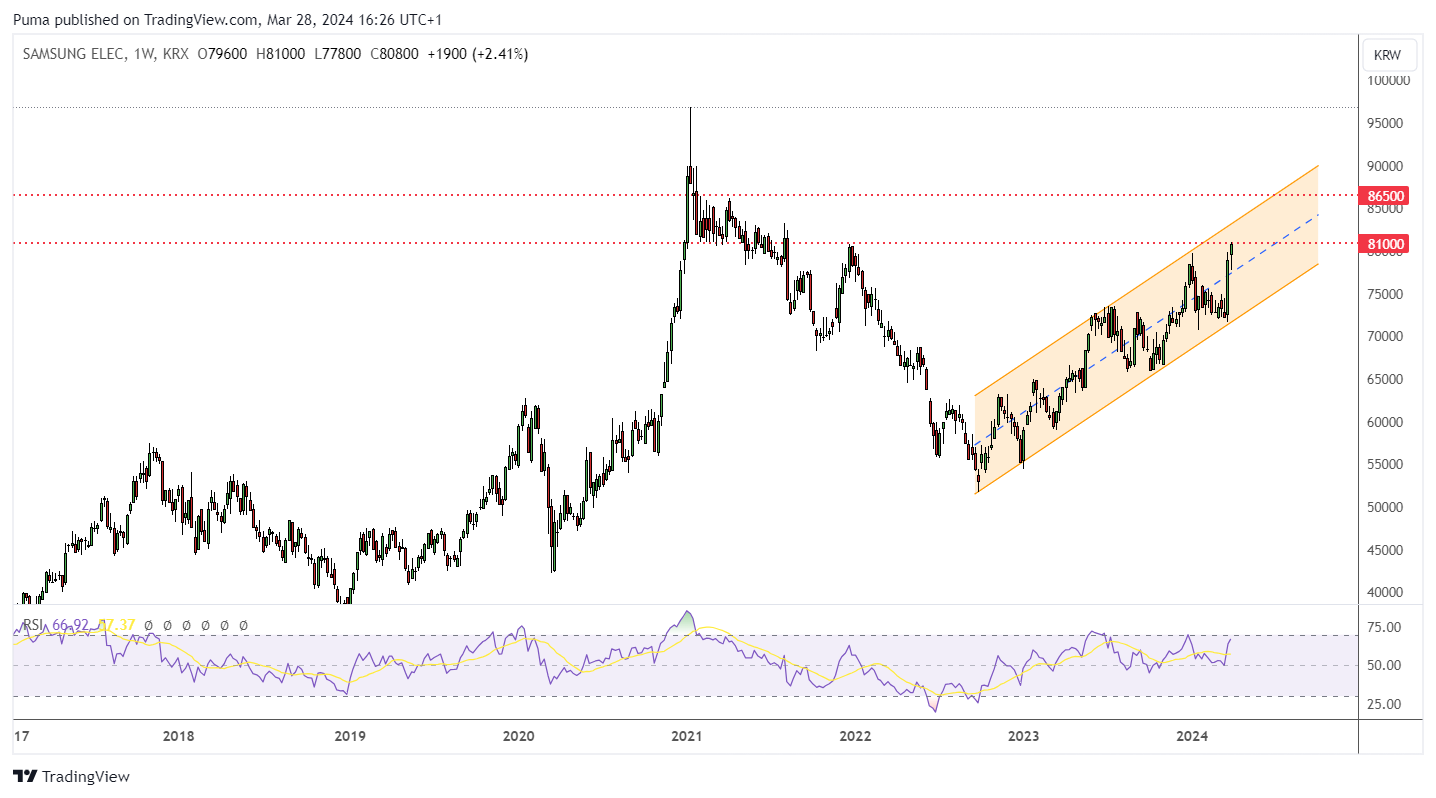Click the 2022 year label on time axis
The width and height of the screenshot is (1436, 798).
(855, 737)
